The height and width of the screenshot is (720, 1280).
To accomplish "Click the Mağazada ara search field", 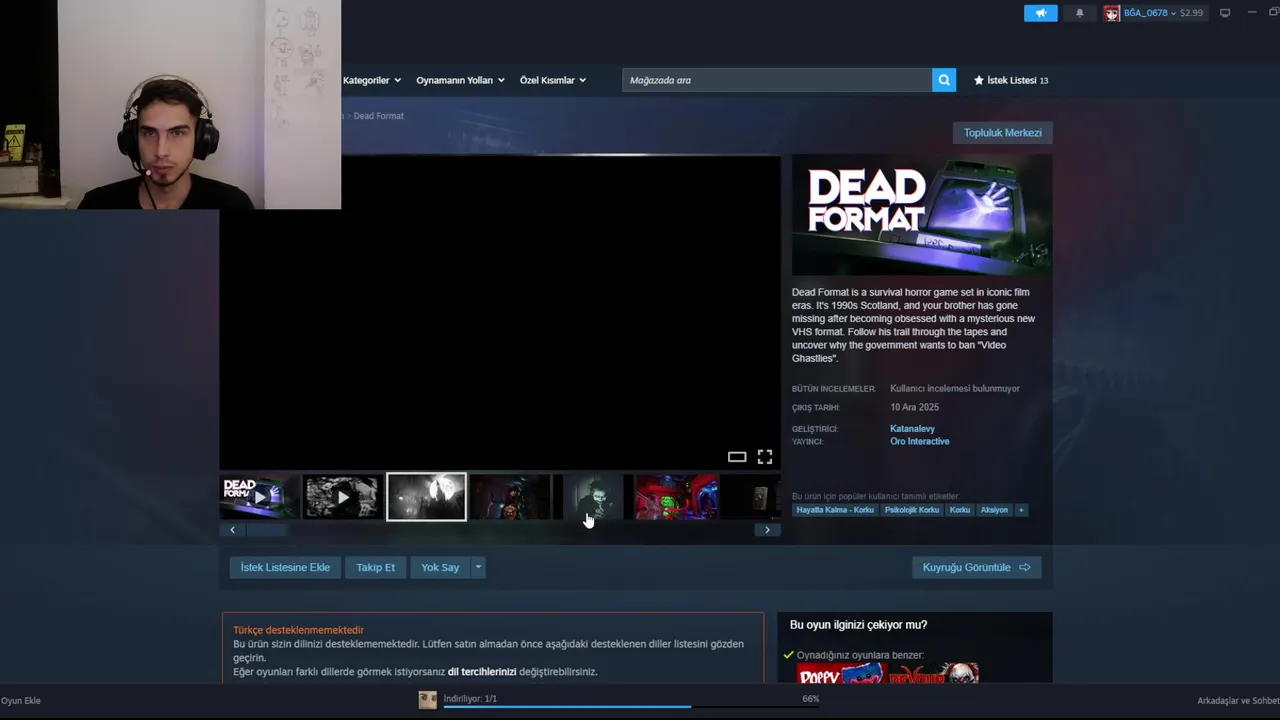I will pos(777,80).
